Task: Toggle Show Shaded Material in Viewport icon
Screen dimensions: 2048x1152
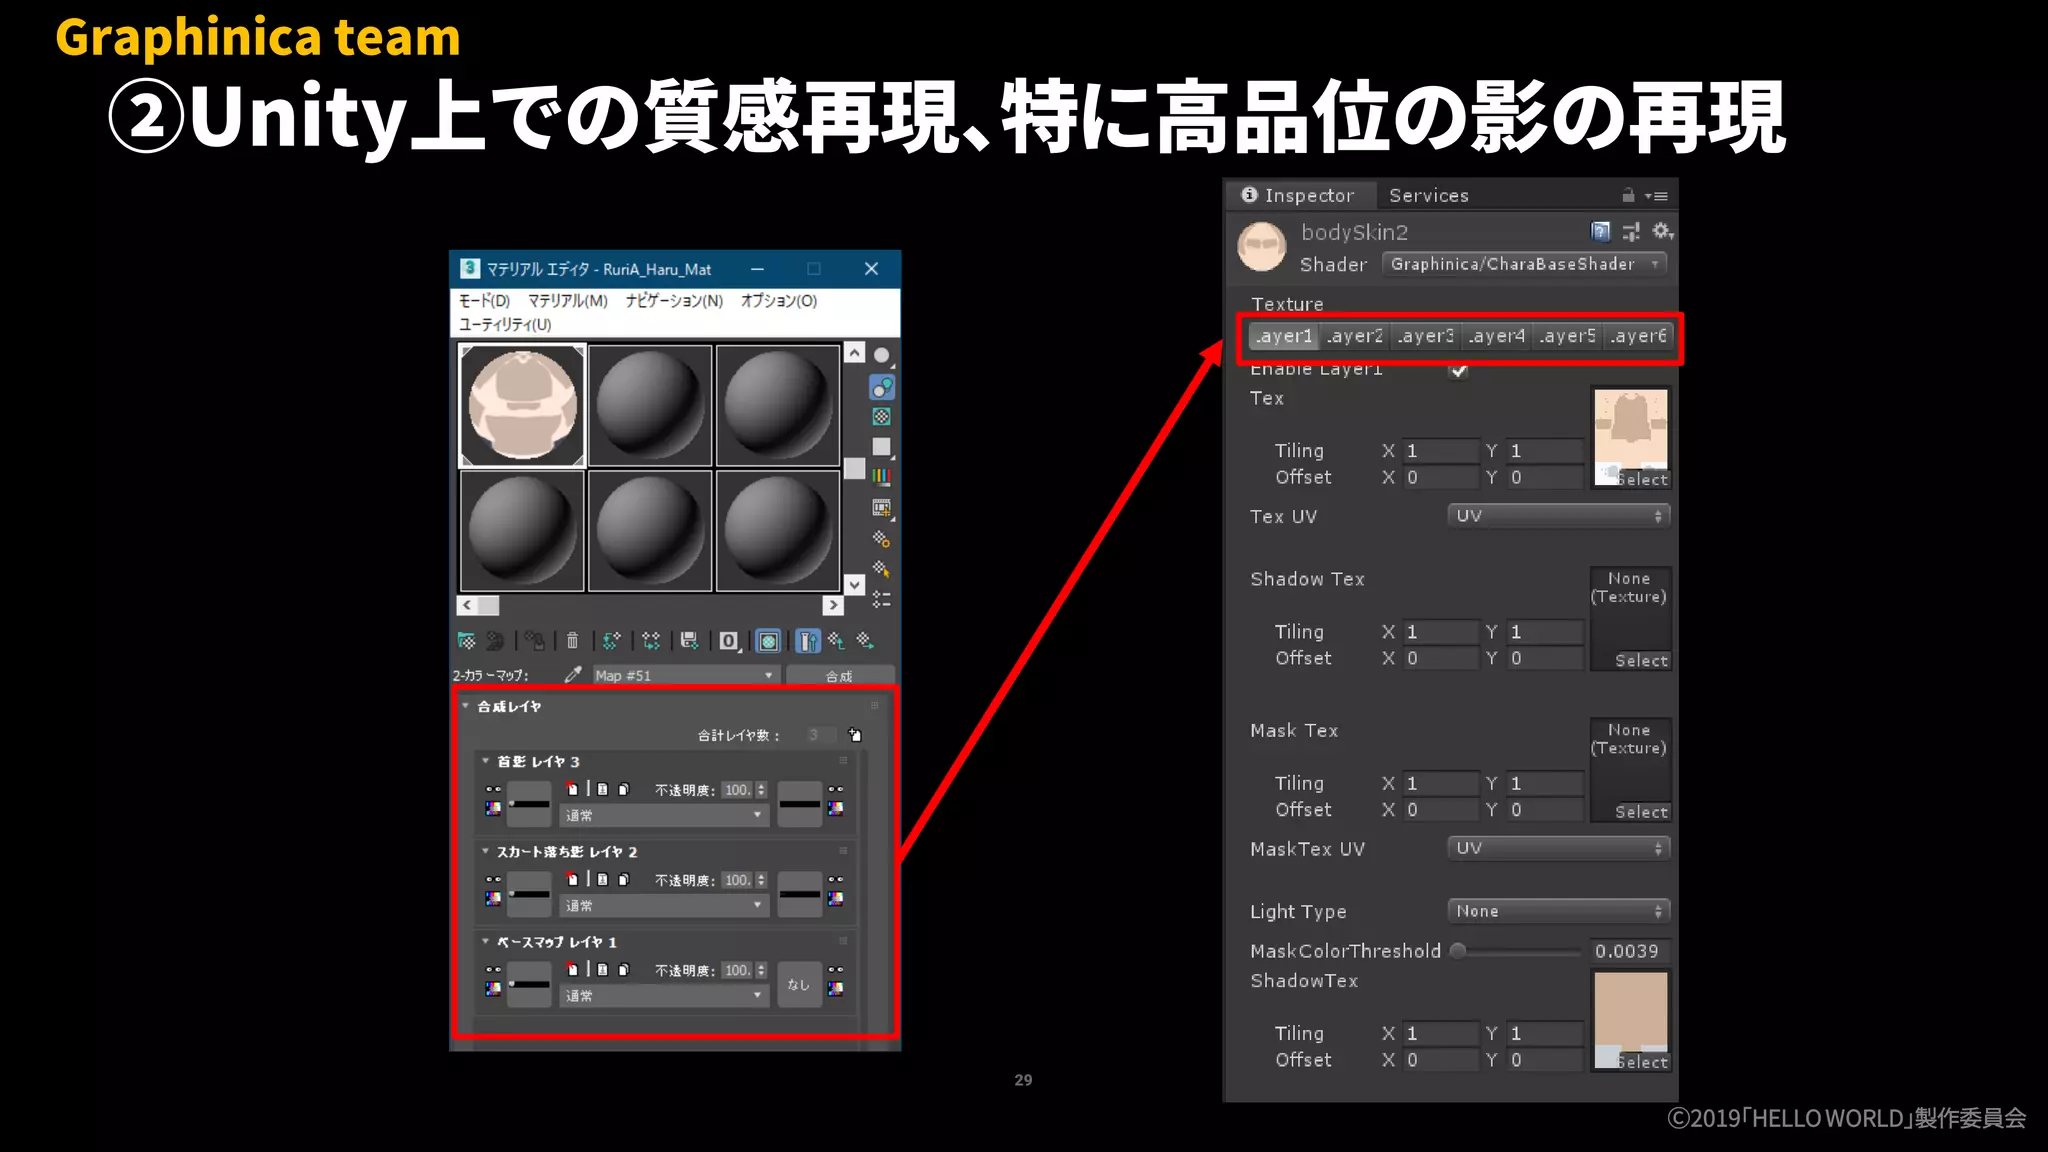Action: coord(768,641)
